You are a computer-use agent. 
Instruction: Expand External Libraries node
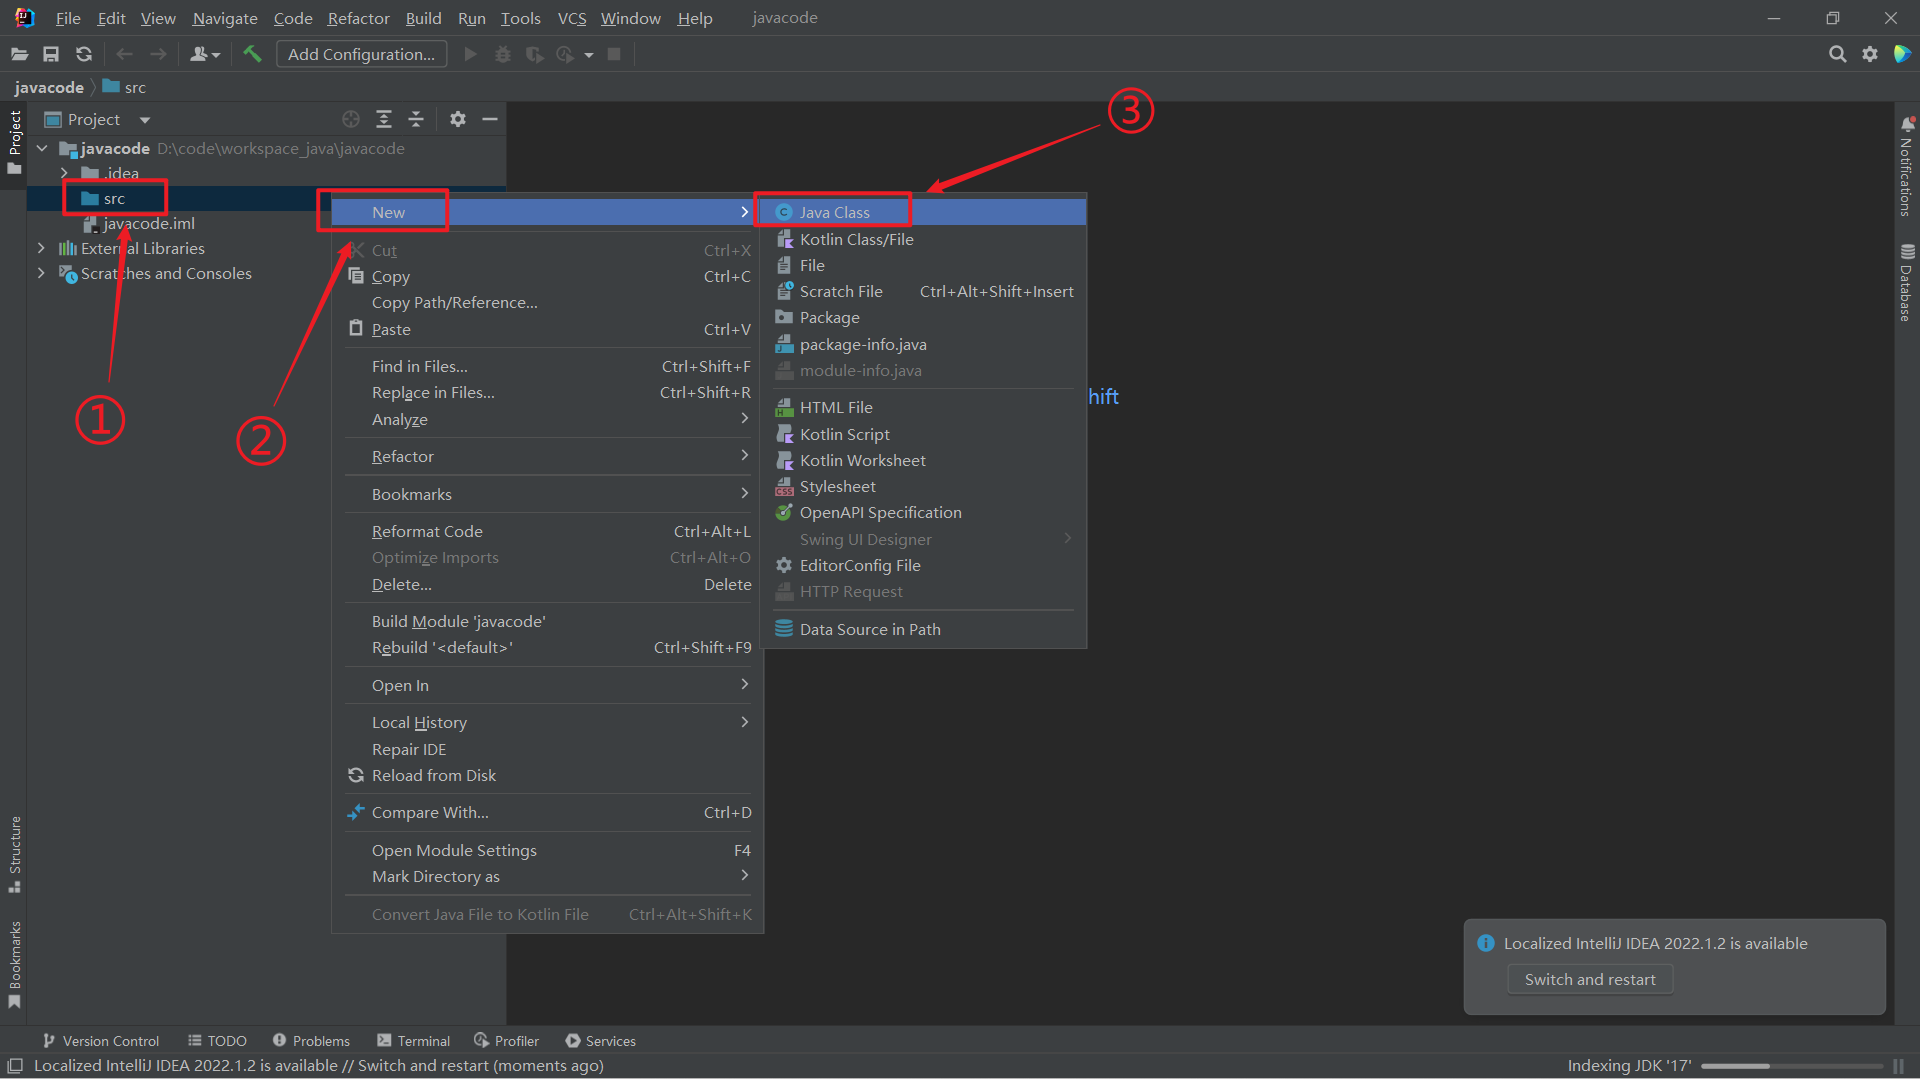click(41, 248)
